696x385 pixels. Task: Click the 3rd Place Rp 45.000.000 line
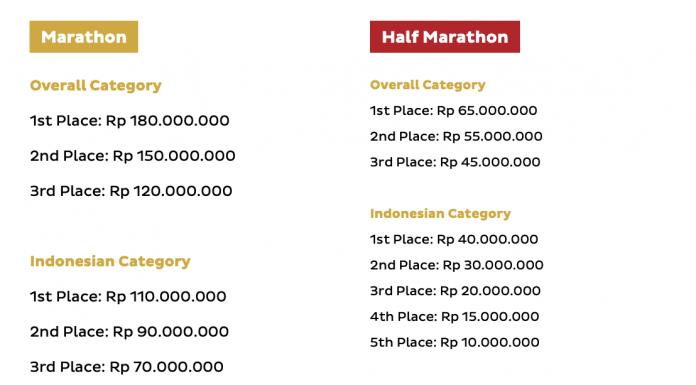coord(455,162)
